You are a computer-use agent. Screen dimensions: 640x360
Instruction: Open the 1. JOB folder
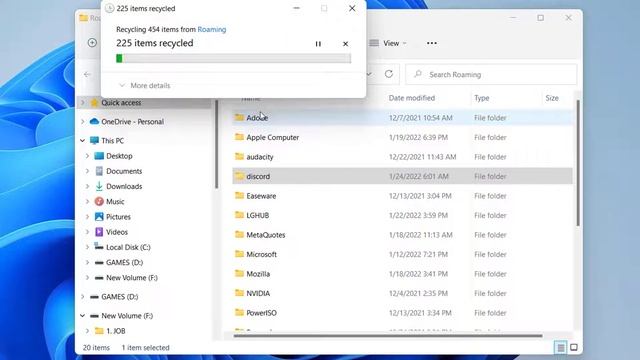[116, 331]
